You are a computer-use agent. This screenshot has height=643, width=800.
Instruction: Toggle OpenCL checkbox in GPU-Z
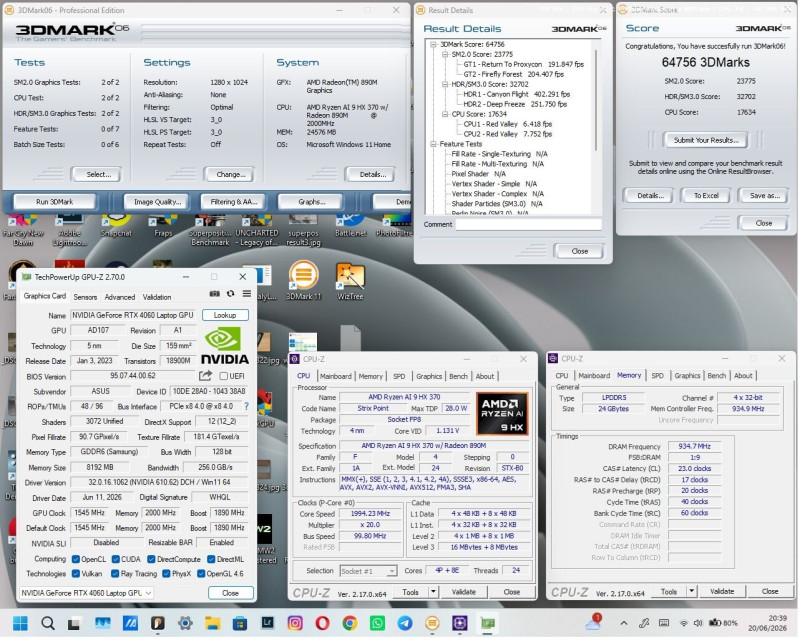click(76, 560)
